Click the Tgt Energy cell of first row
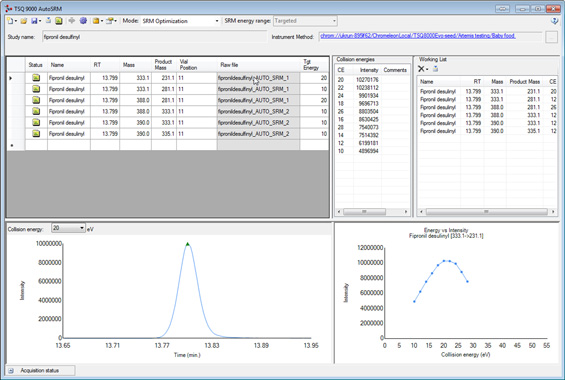Viewport: 565px width, 380px height. point(314,78)
